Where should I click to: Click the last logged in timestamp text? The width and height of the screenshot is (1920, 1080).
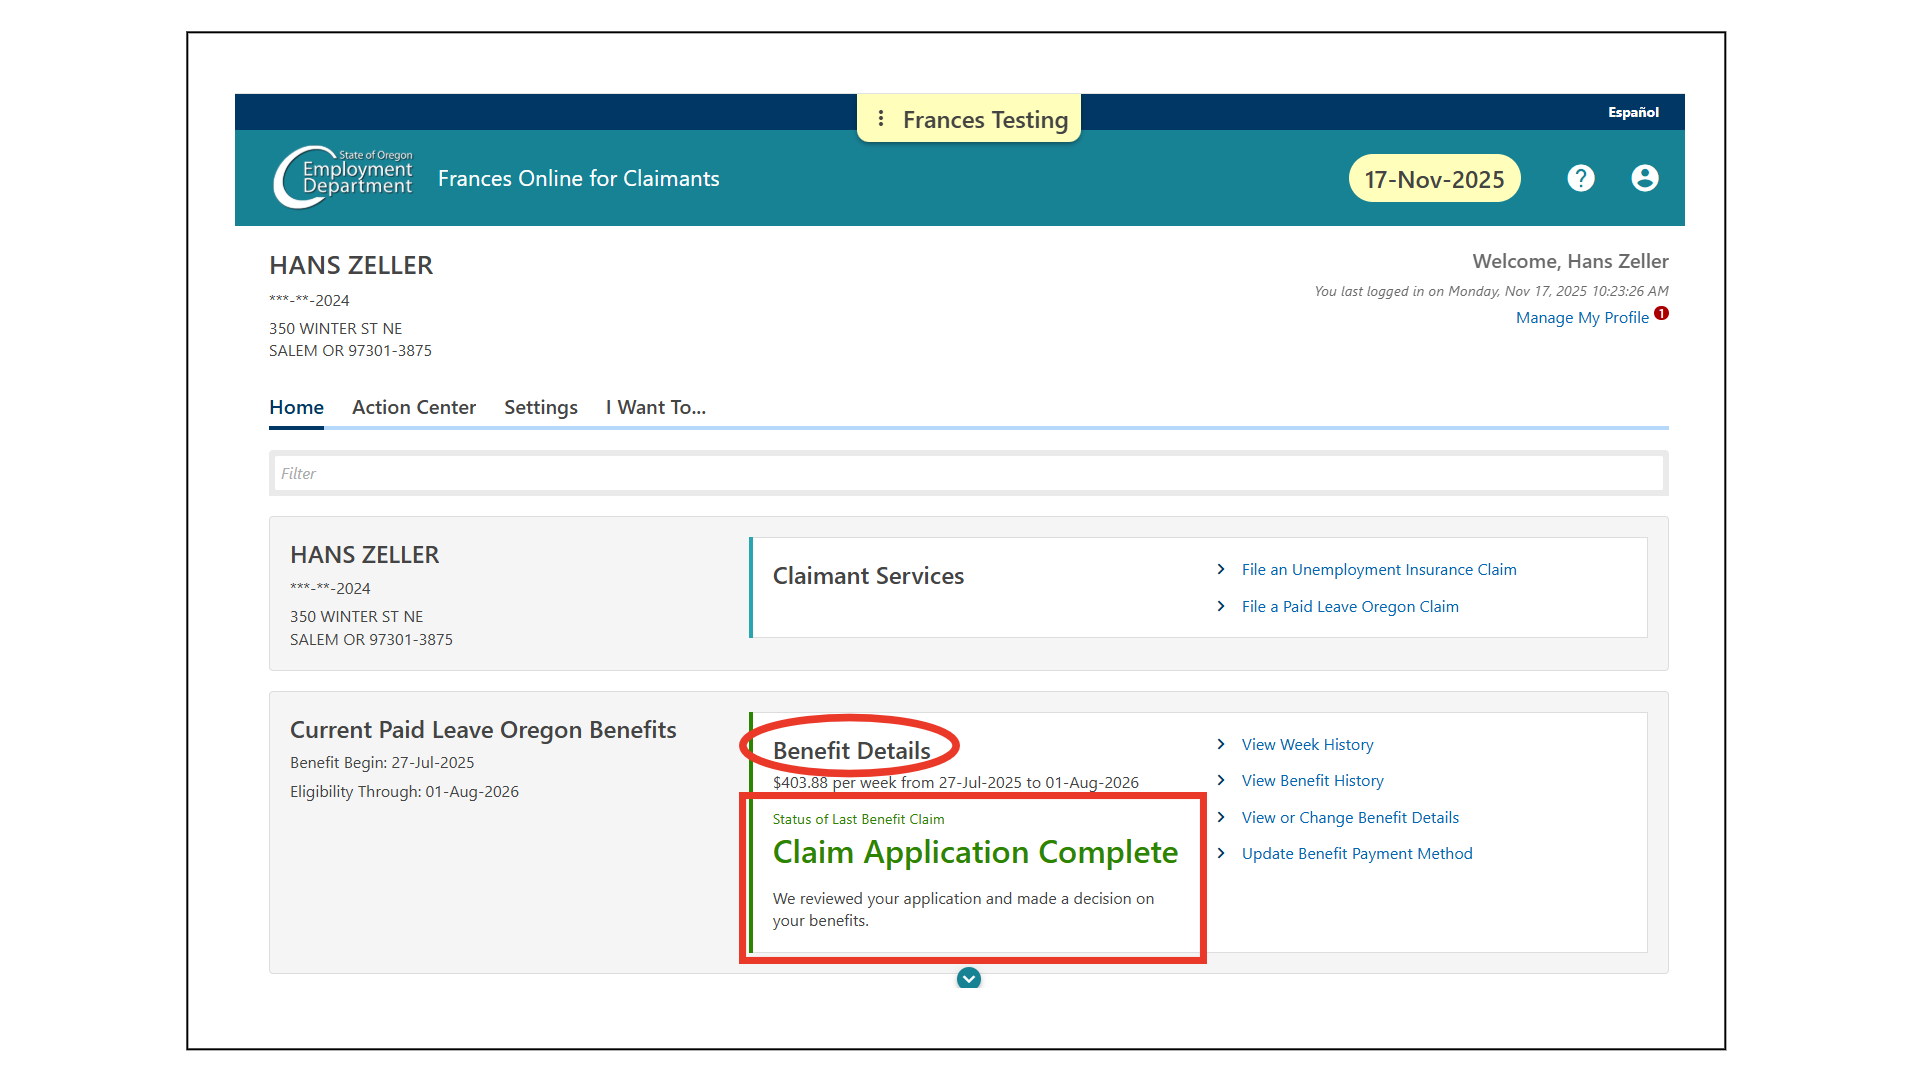coord(1491,291)
